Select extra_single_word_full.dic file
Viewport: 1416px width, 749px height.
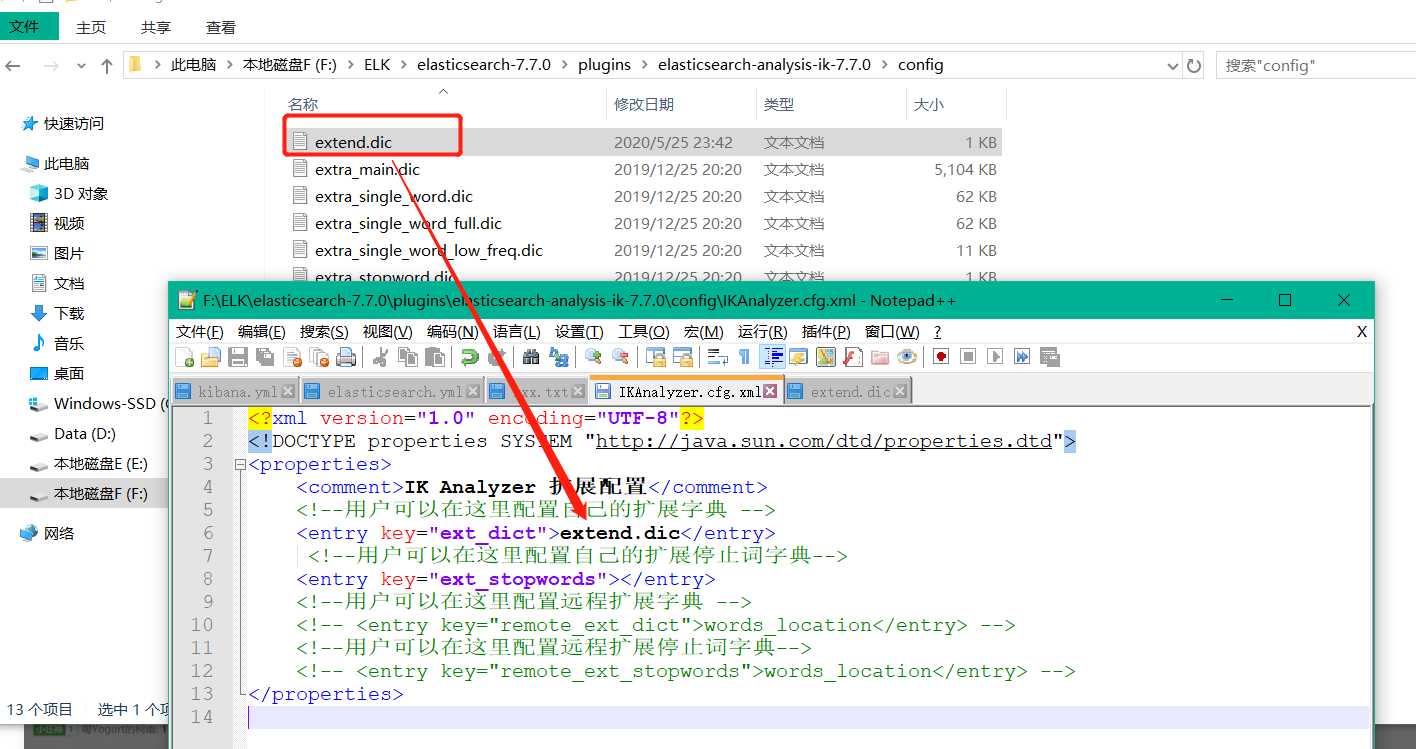(x=408, y=224)
